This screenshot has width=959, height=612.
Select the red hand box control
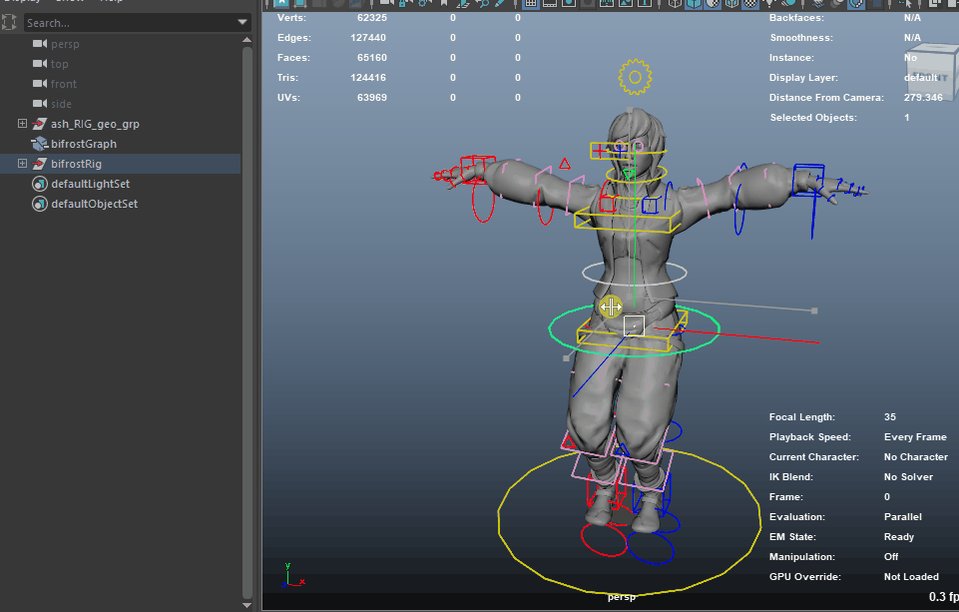click(478, 169)
